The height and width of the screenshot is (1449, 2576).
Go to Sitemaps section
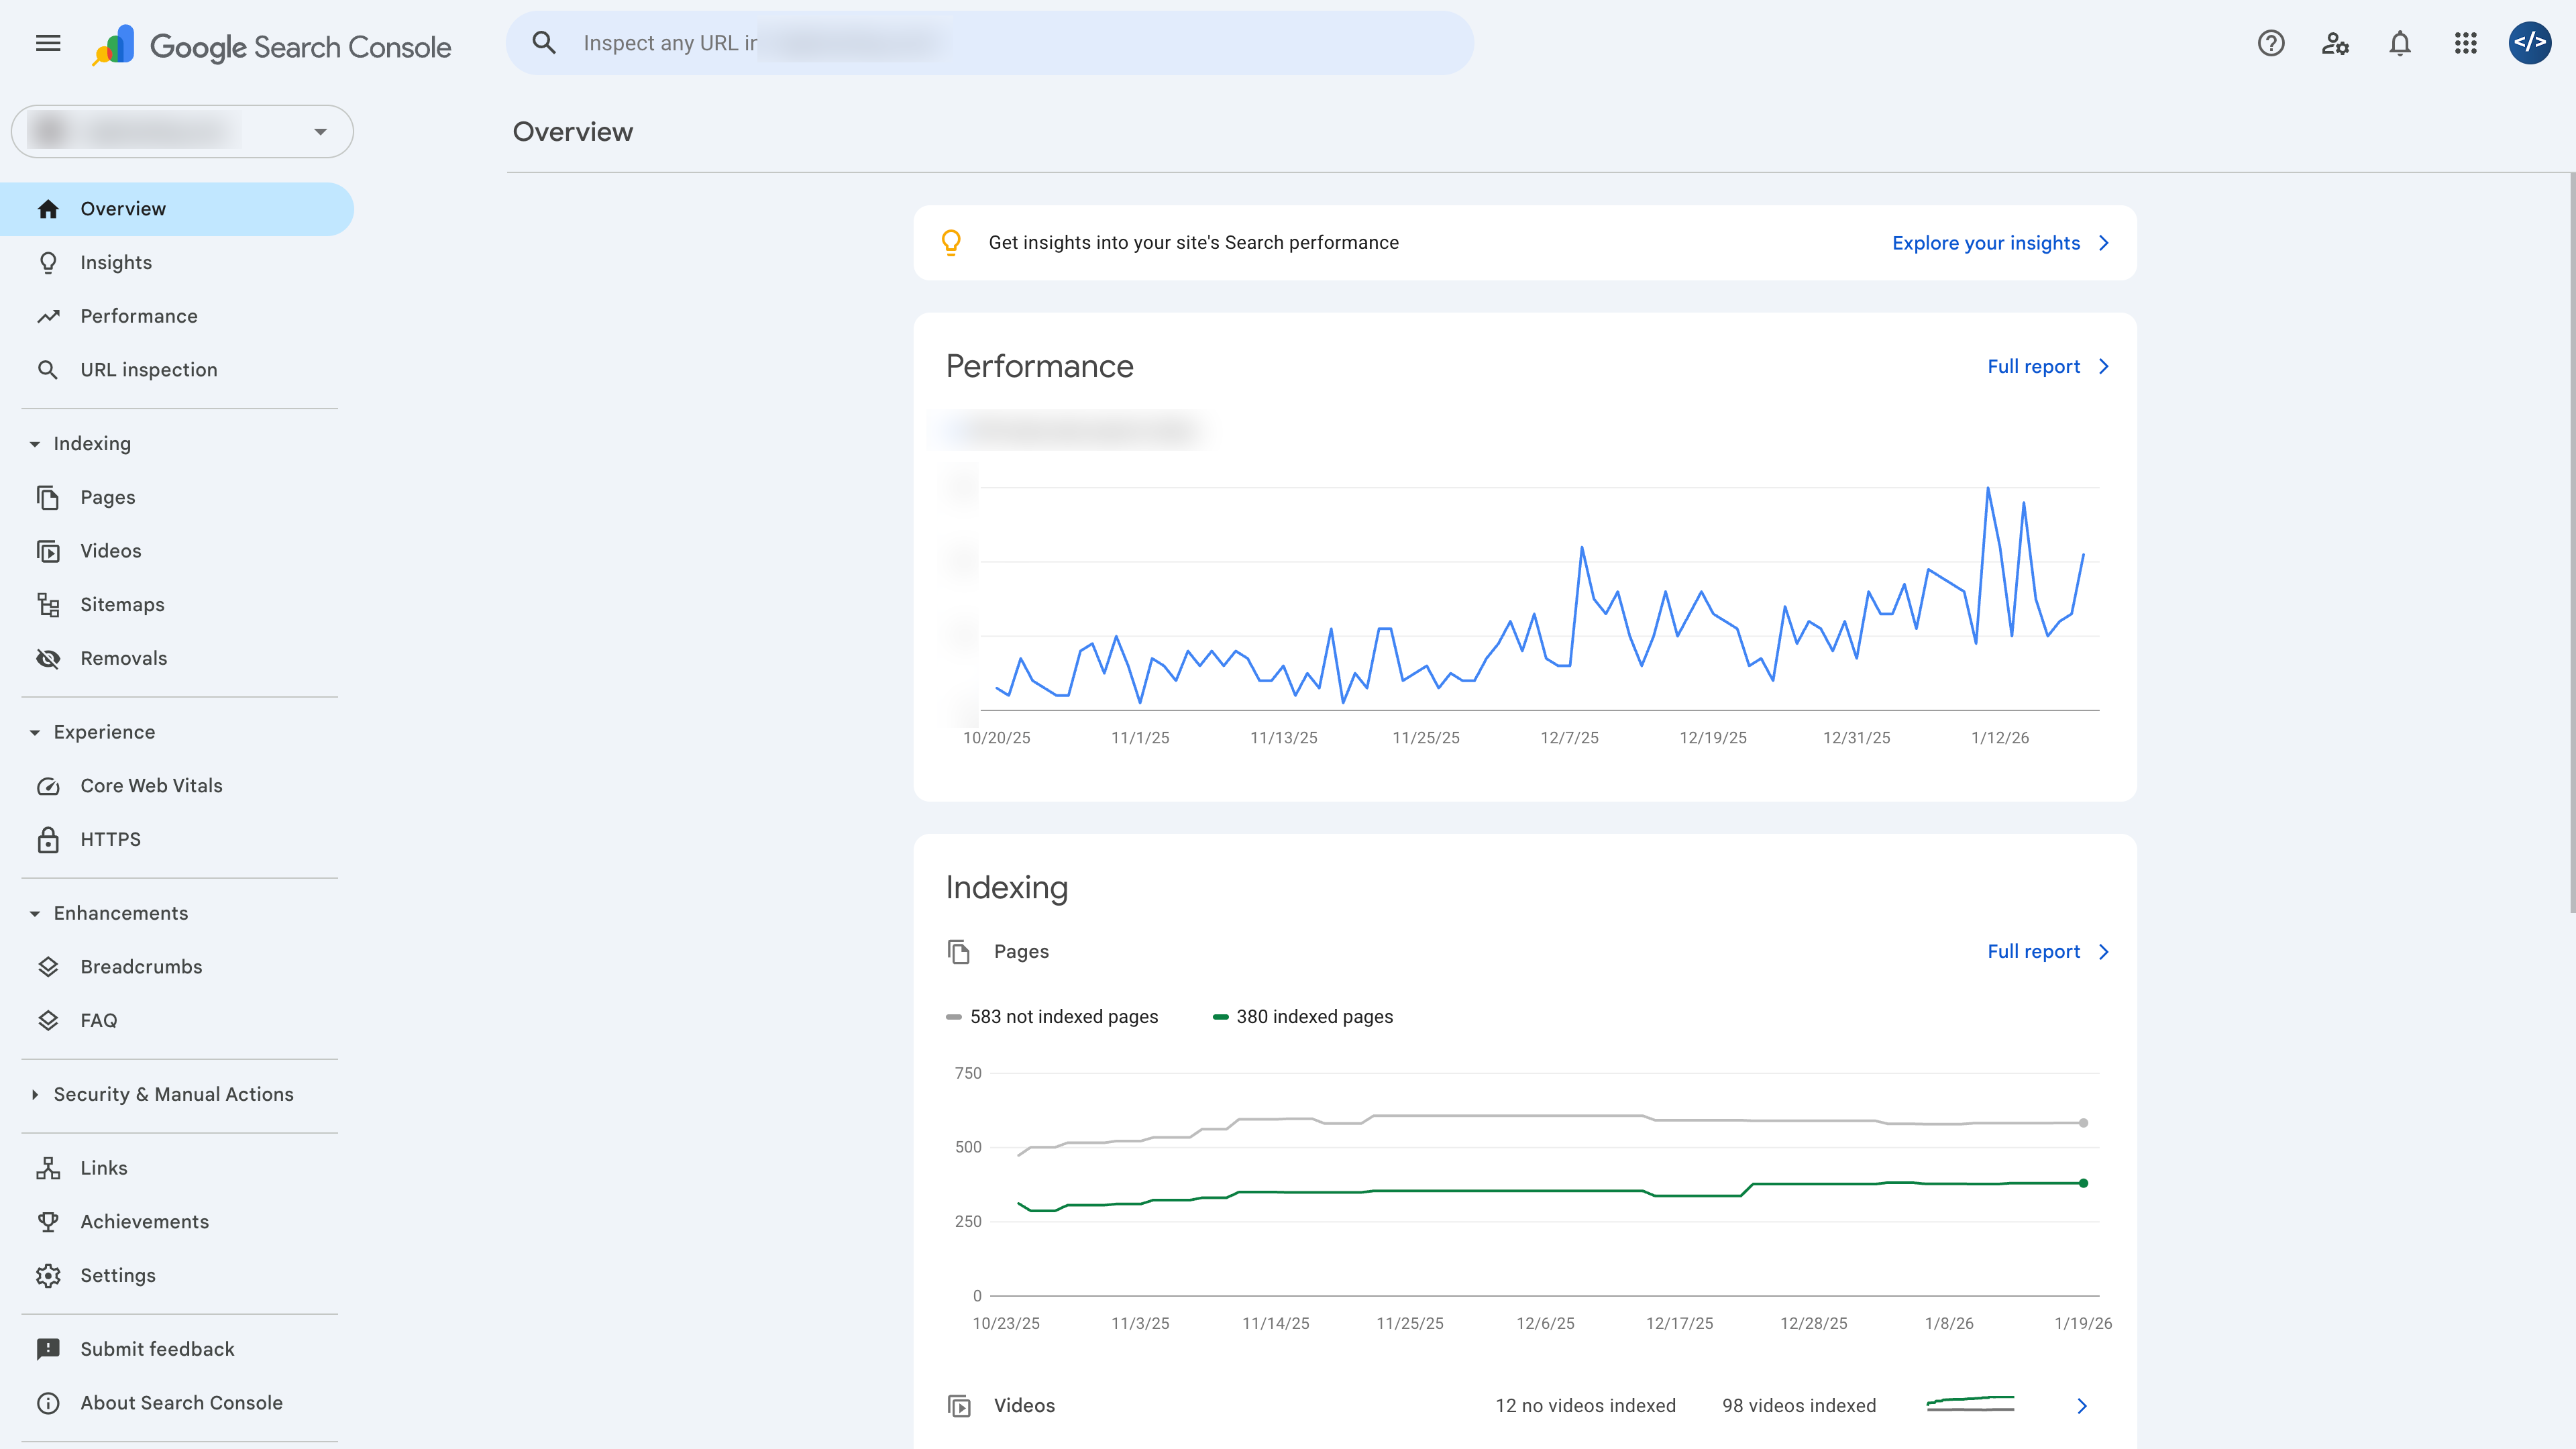pyautogui.click(x=122, y=605)
